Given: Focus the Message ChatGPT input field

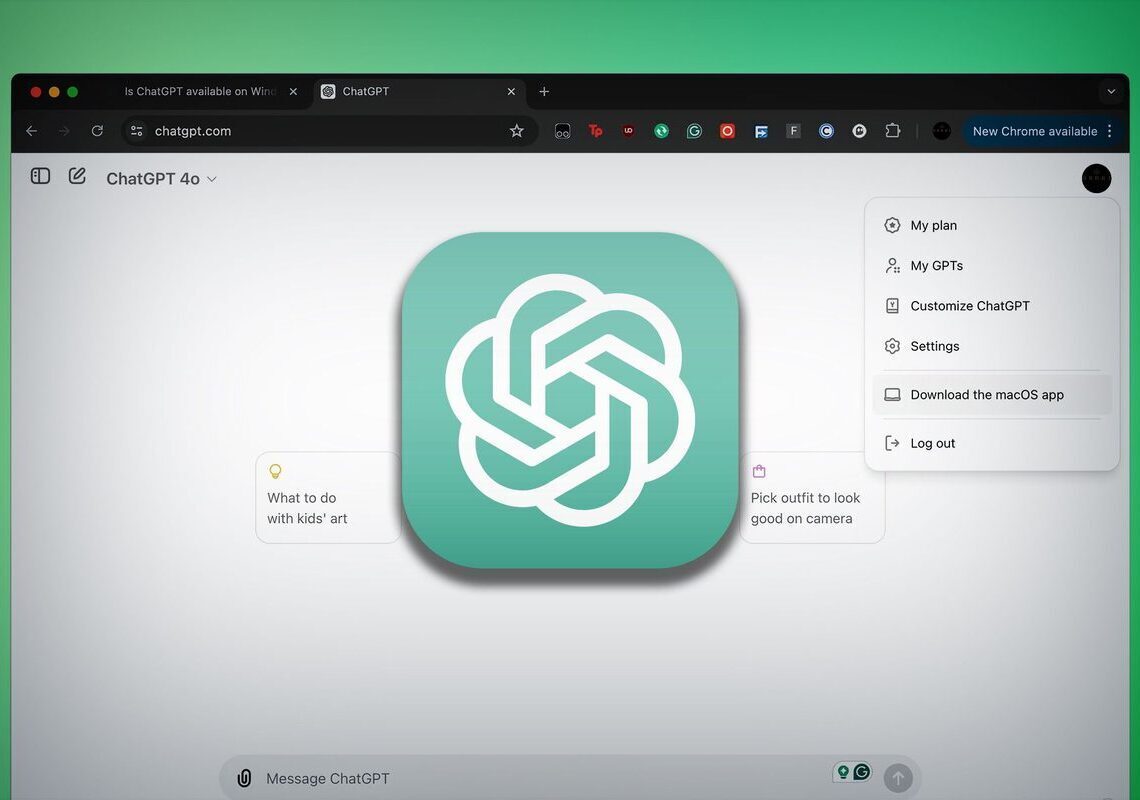Looking at the screenshot, I should pos(538,778).
